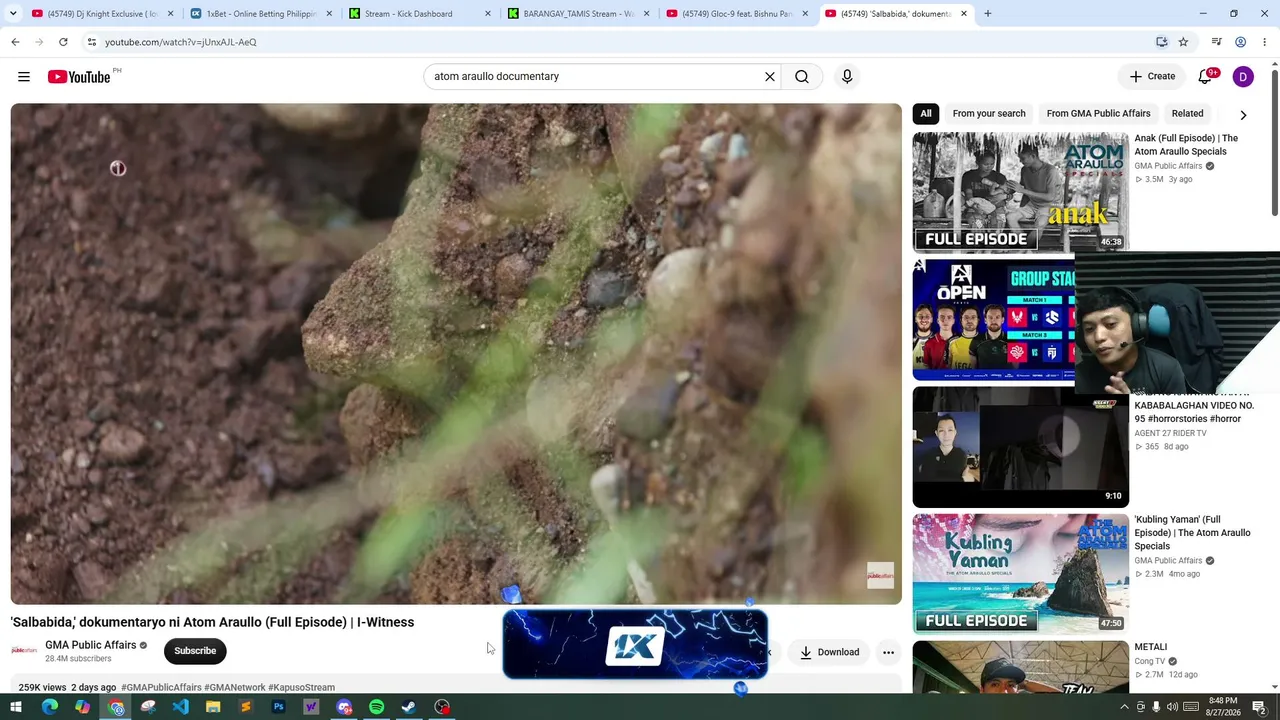Screen dimensions: 1280x720
Task: Go to the YouTube home logo
Action: tap(79, 77)
